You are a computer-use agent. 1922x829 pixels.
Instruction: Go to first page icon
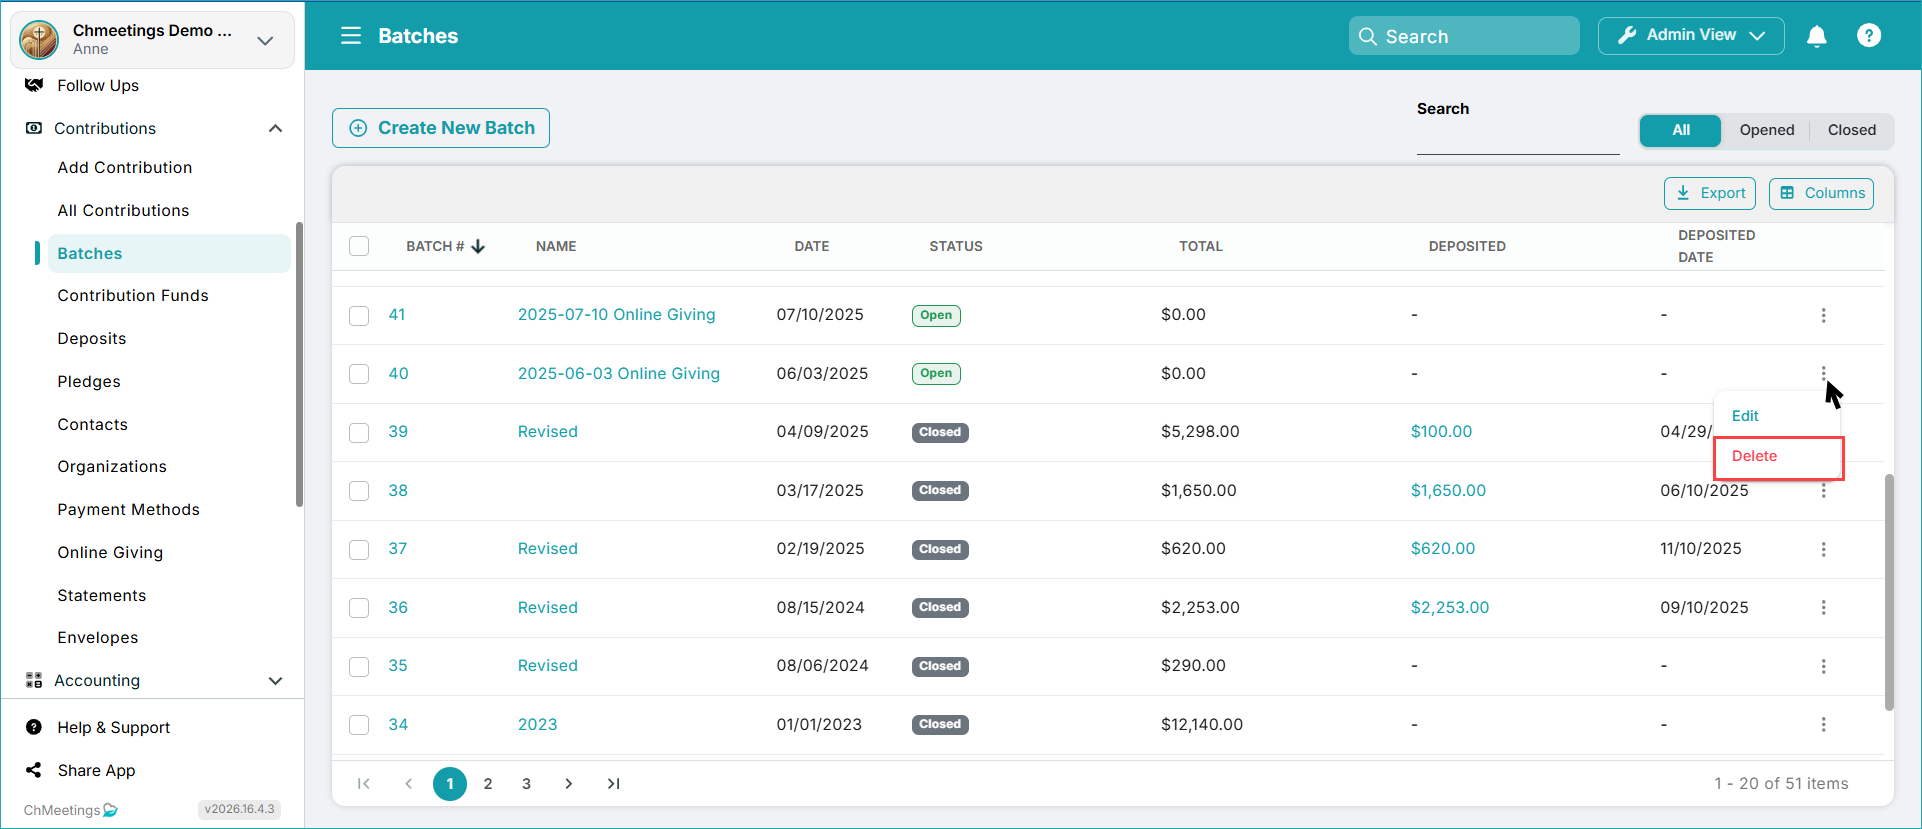pyautogui.click(x=364, y=784)
